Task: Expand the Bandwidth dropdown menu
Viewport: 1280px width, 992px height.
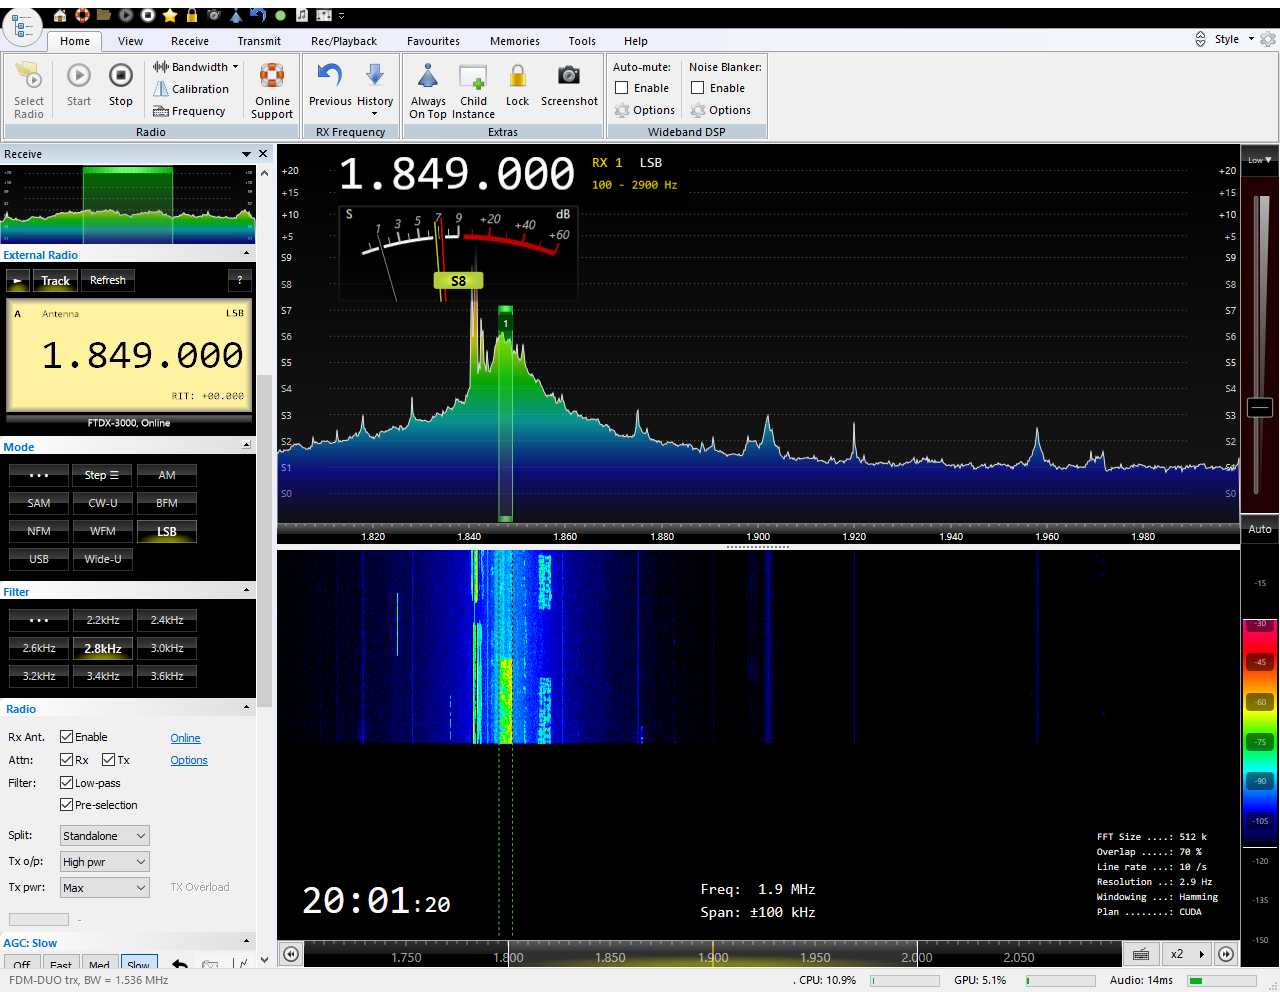Action: pyautogui.click(x=196, y=67)
